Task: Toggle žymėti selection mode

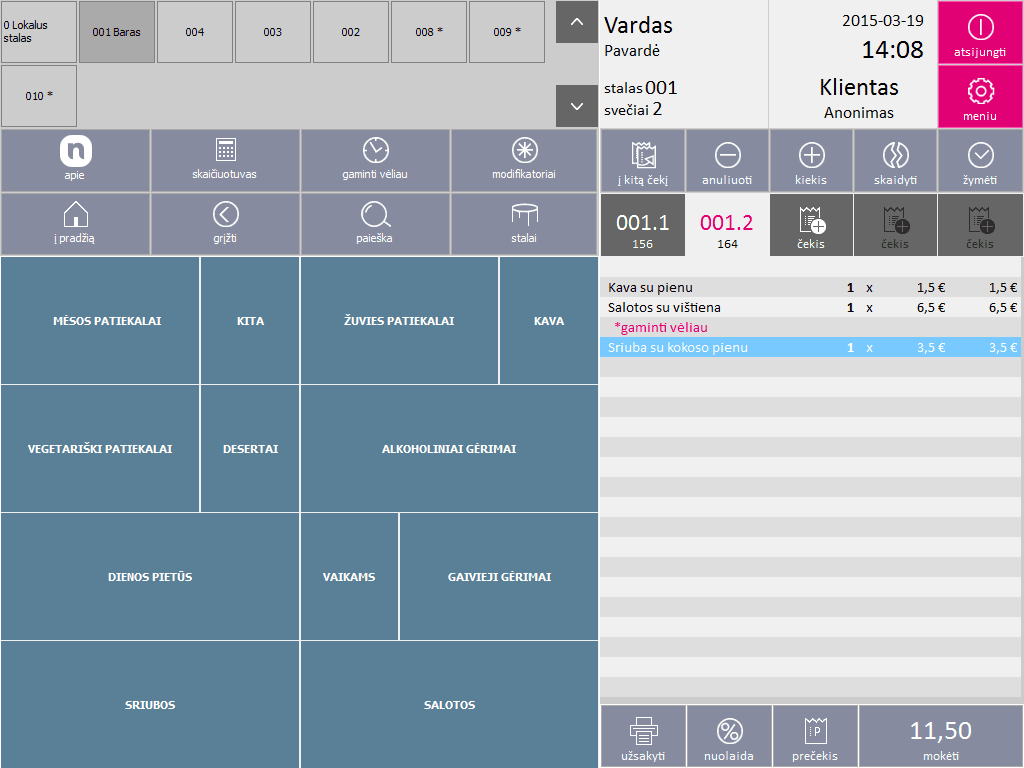Action: [x=980, y=162]
